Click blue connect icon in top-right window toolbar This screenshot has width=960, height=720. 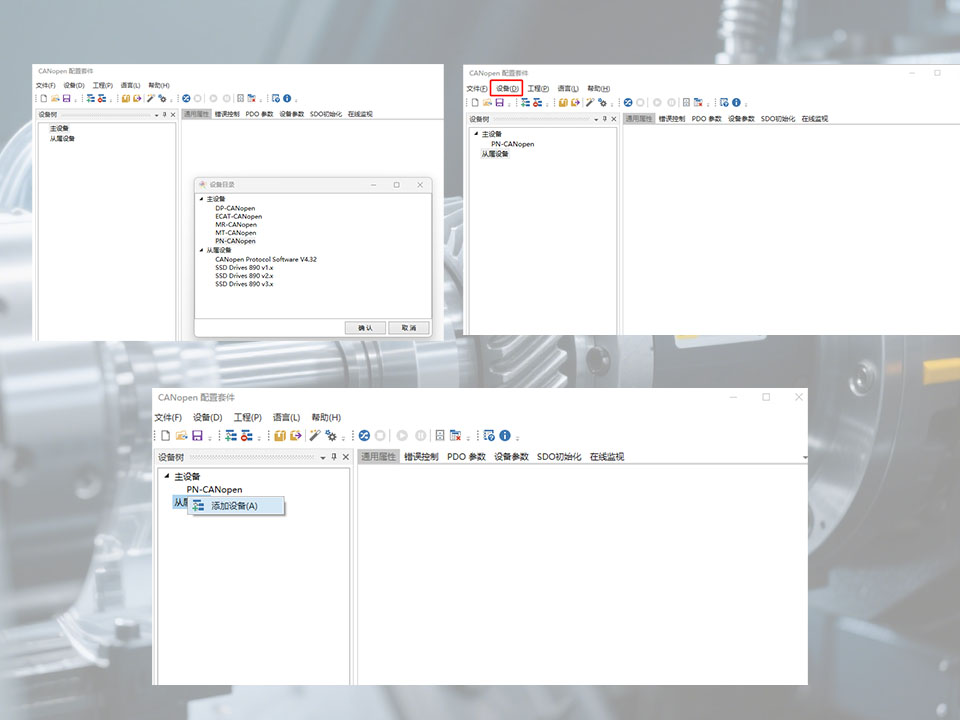pos(628,102)
